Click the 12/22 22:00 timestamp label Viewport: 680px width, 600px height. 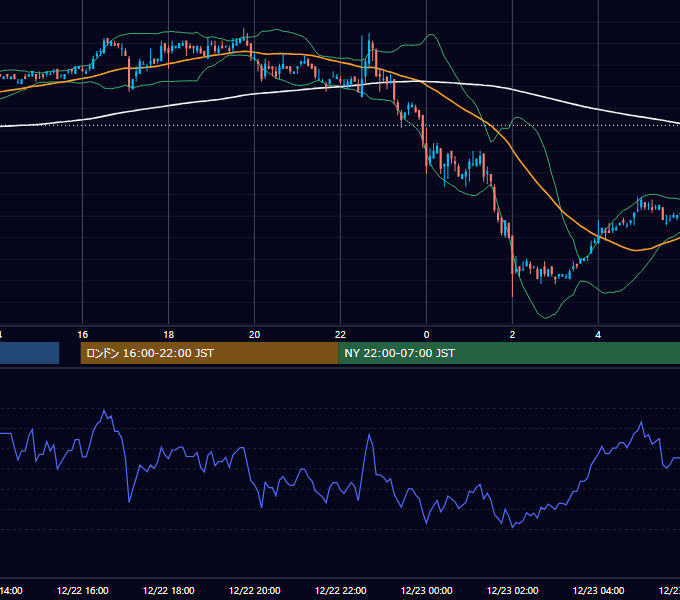340,590
